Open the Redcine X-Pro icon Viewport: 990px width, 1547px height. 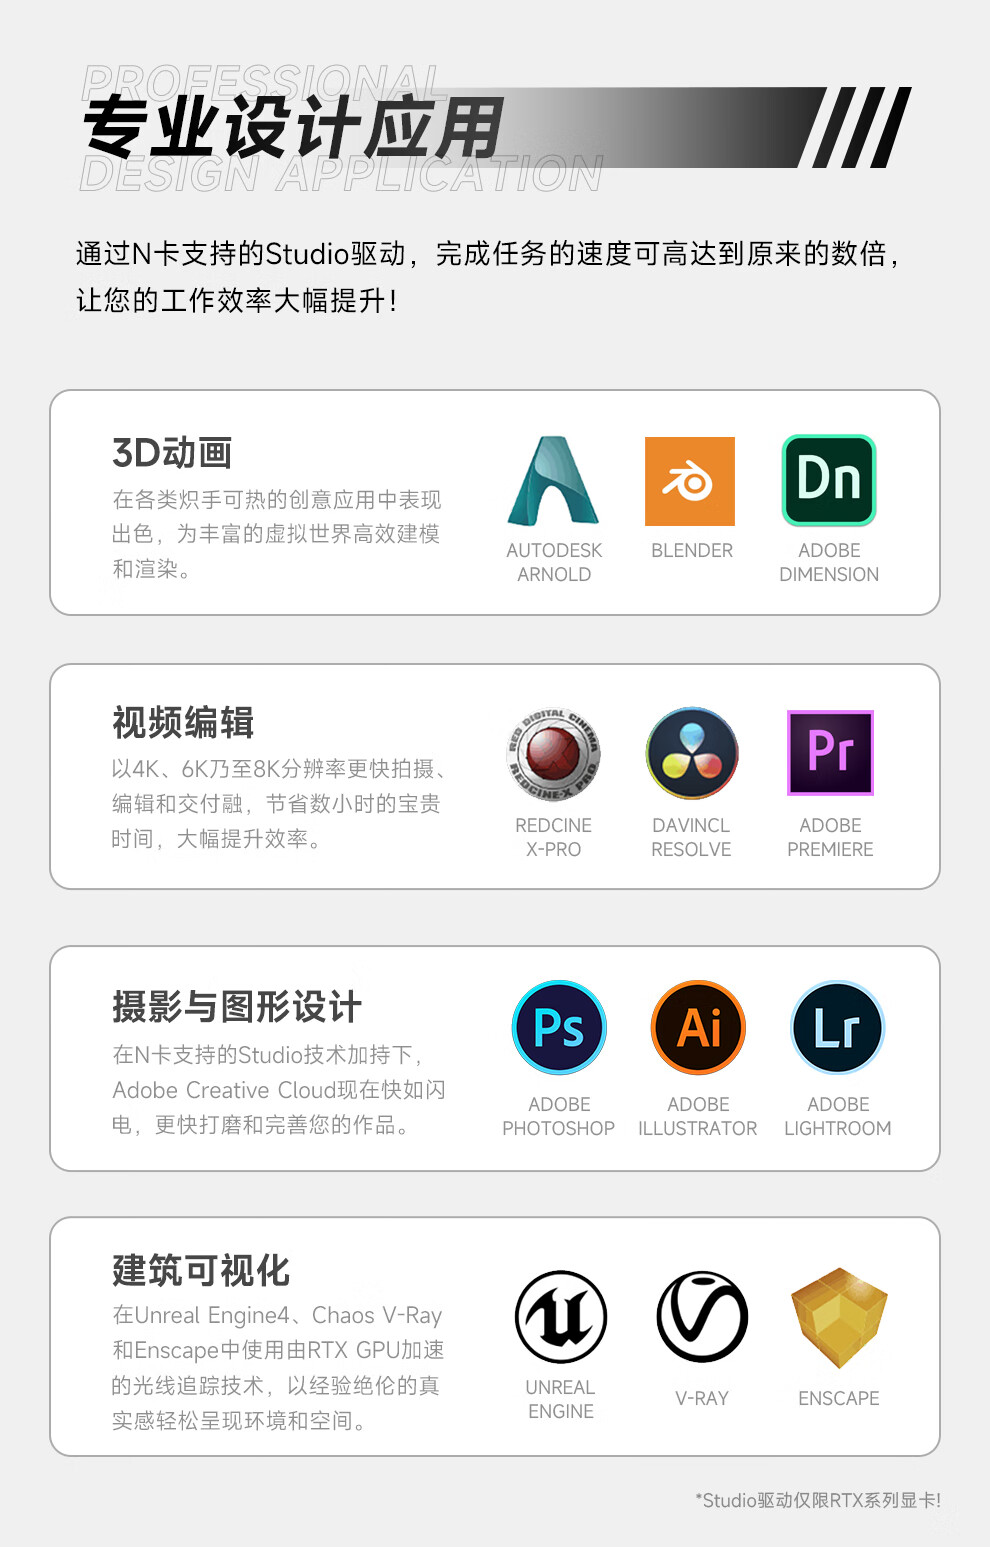coord(553,754)
